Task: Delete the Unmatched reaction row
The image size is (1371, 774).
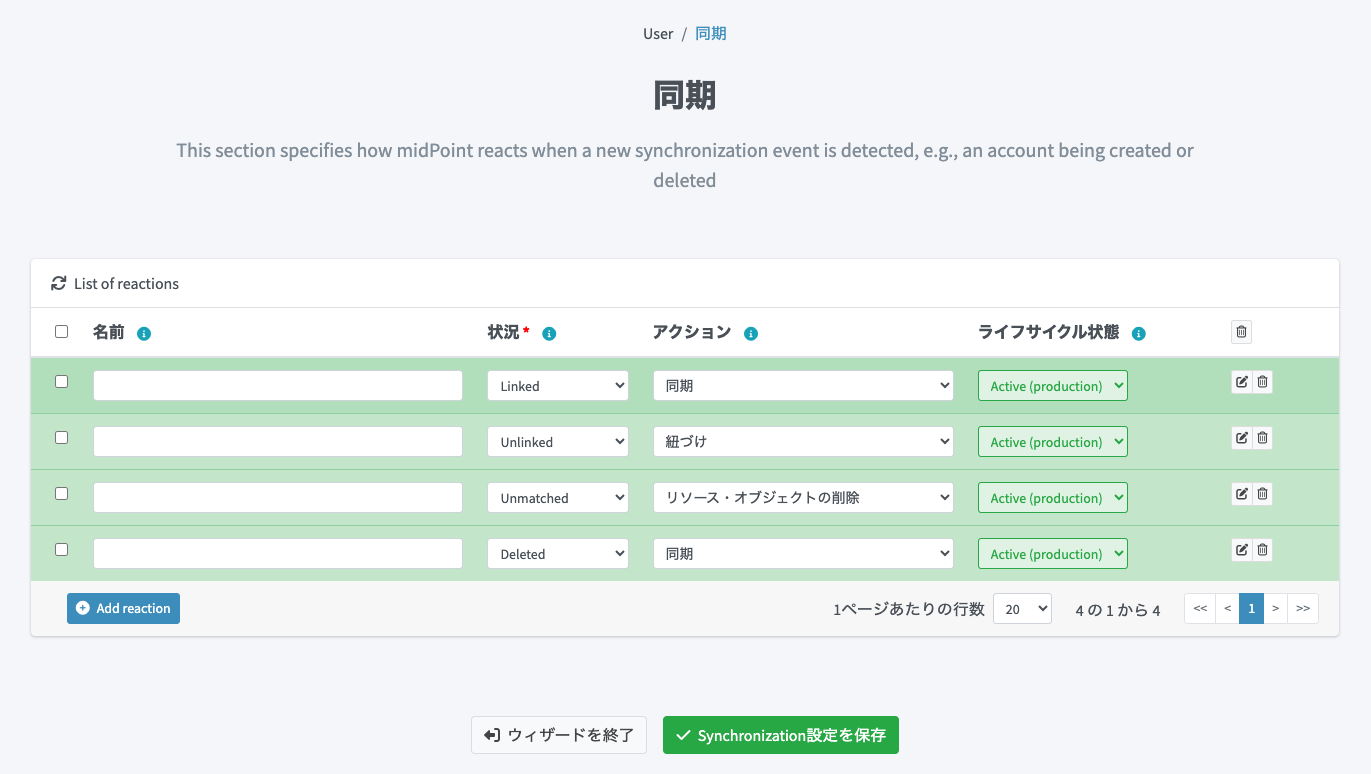Action: pos(1262,494)
